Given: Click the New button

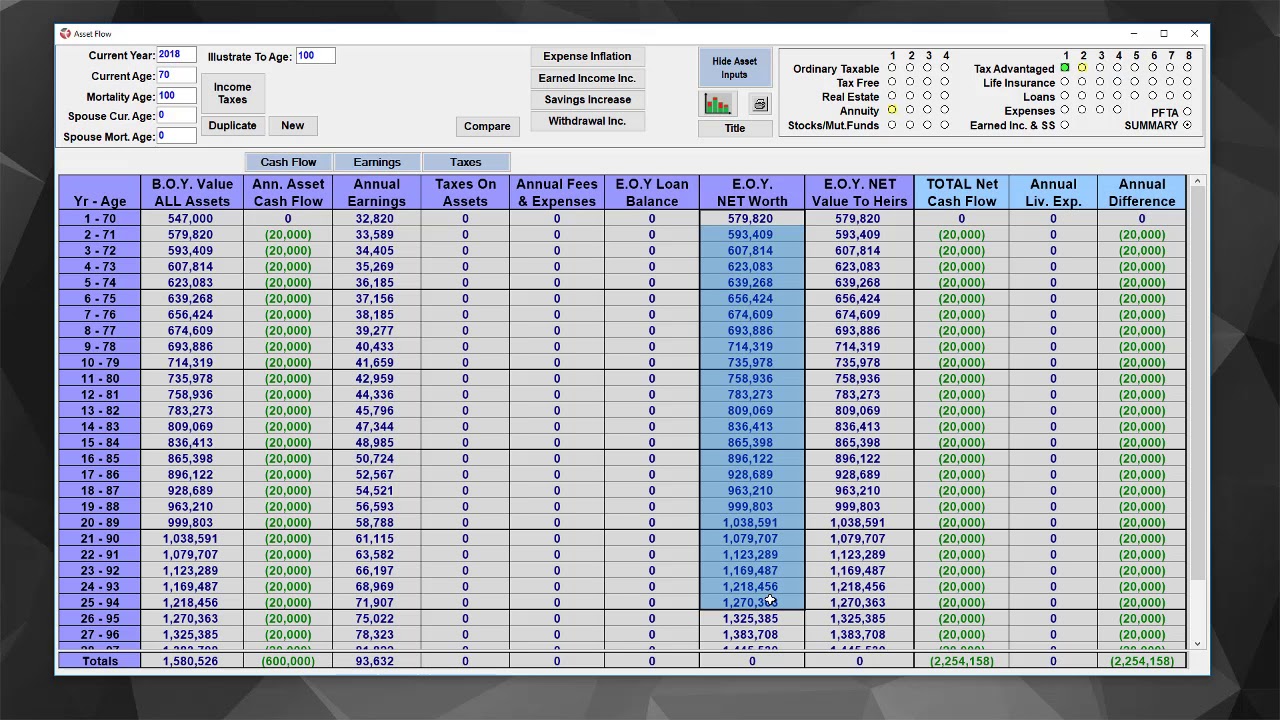Looking at the screenshot, I should coord(292,126).
